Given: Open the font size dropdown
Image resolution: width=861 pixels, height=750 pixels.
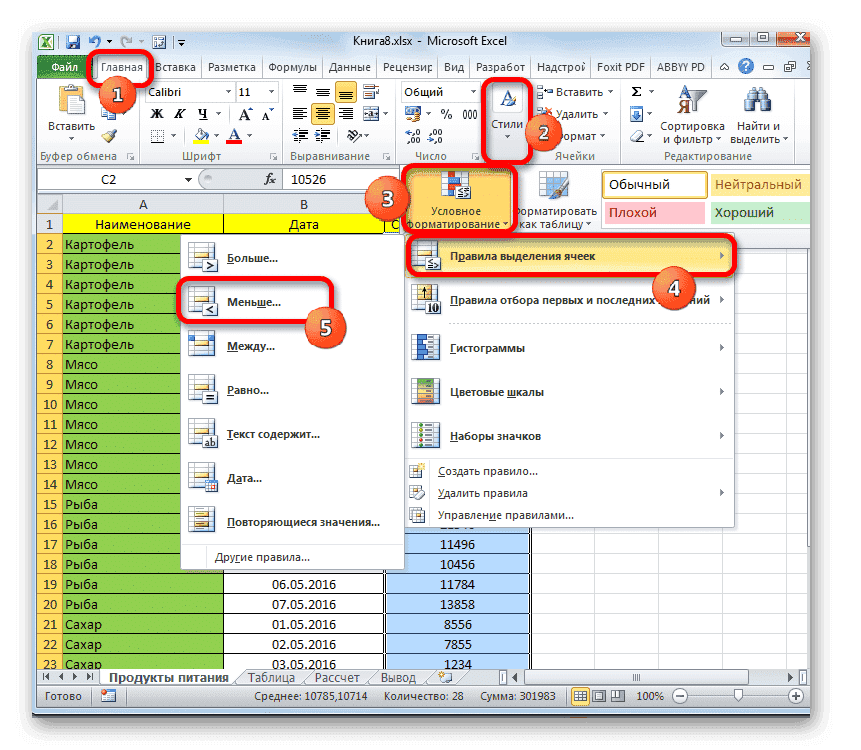Looking at the screenshot, I should click(x=270, y=91).
